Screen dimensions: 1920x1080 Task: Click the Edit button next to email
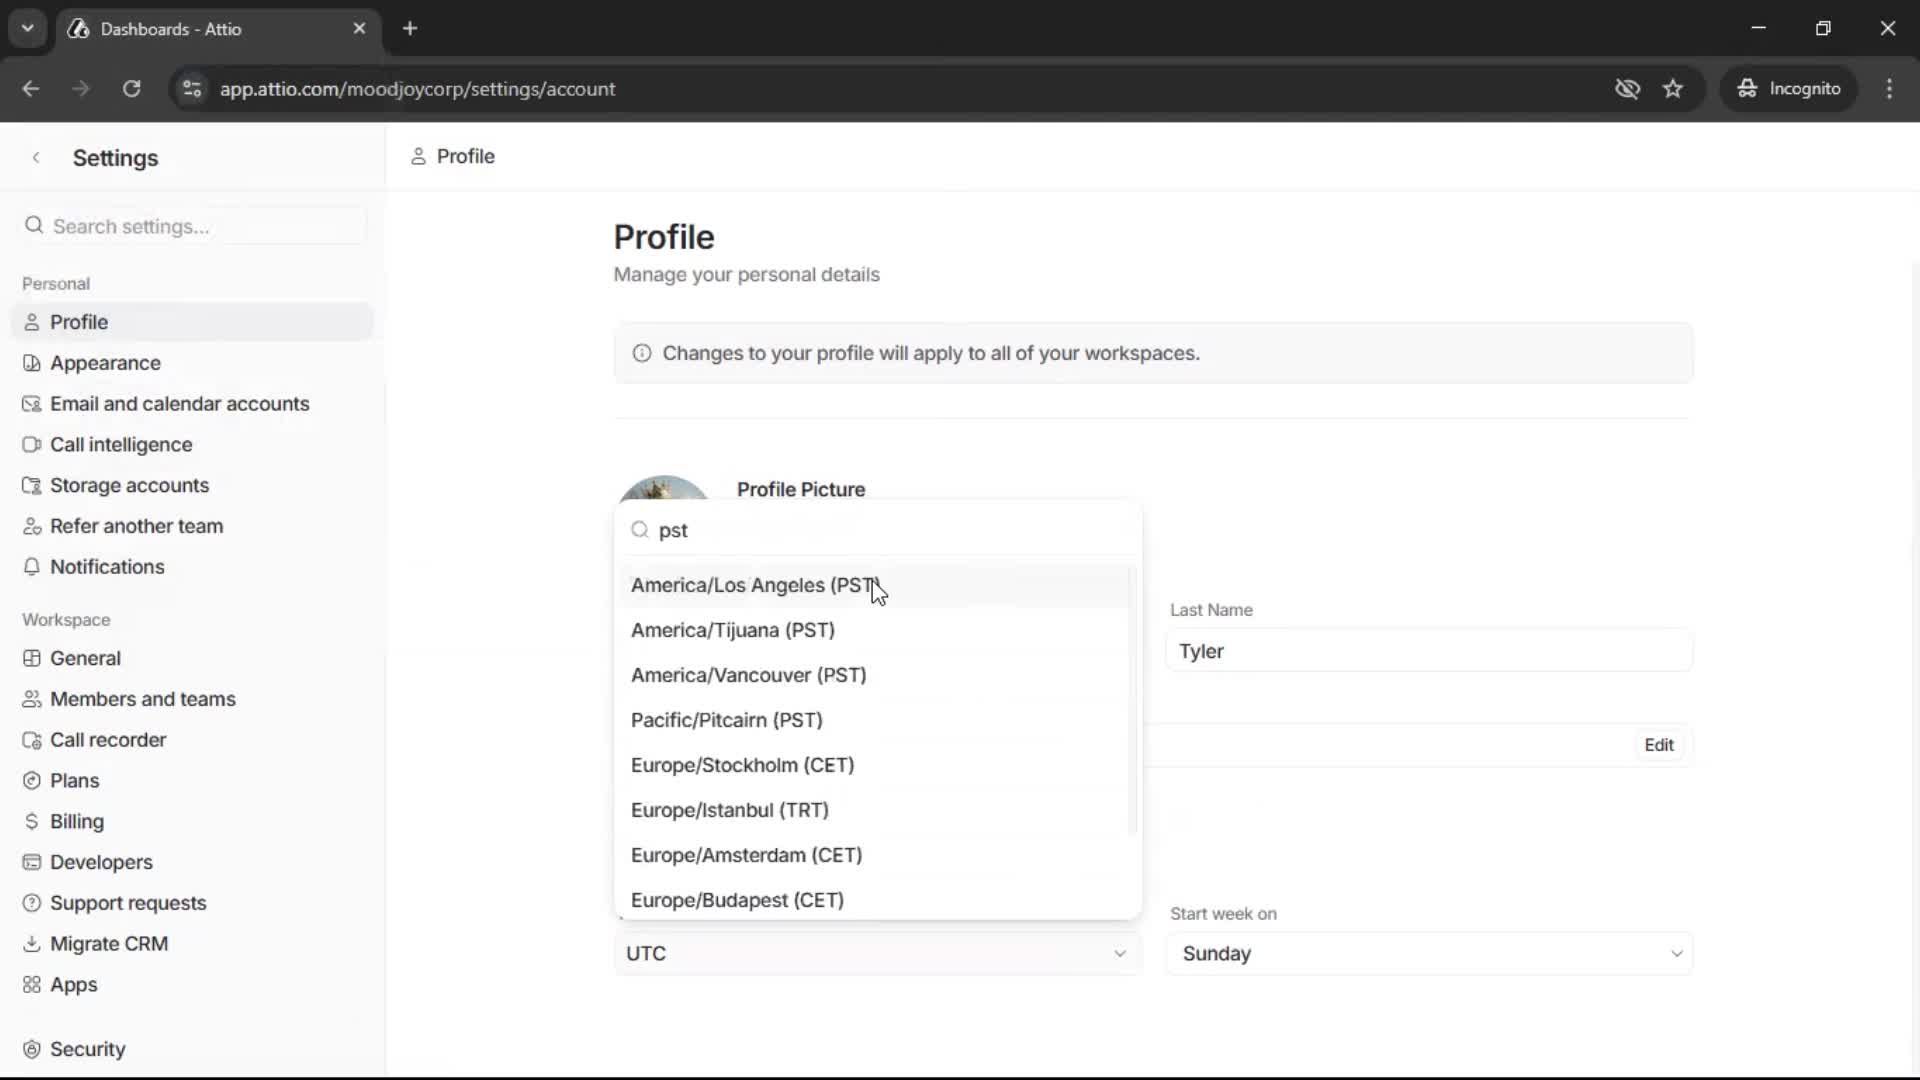tap(1658, 744)
